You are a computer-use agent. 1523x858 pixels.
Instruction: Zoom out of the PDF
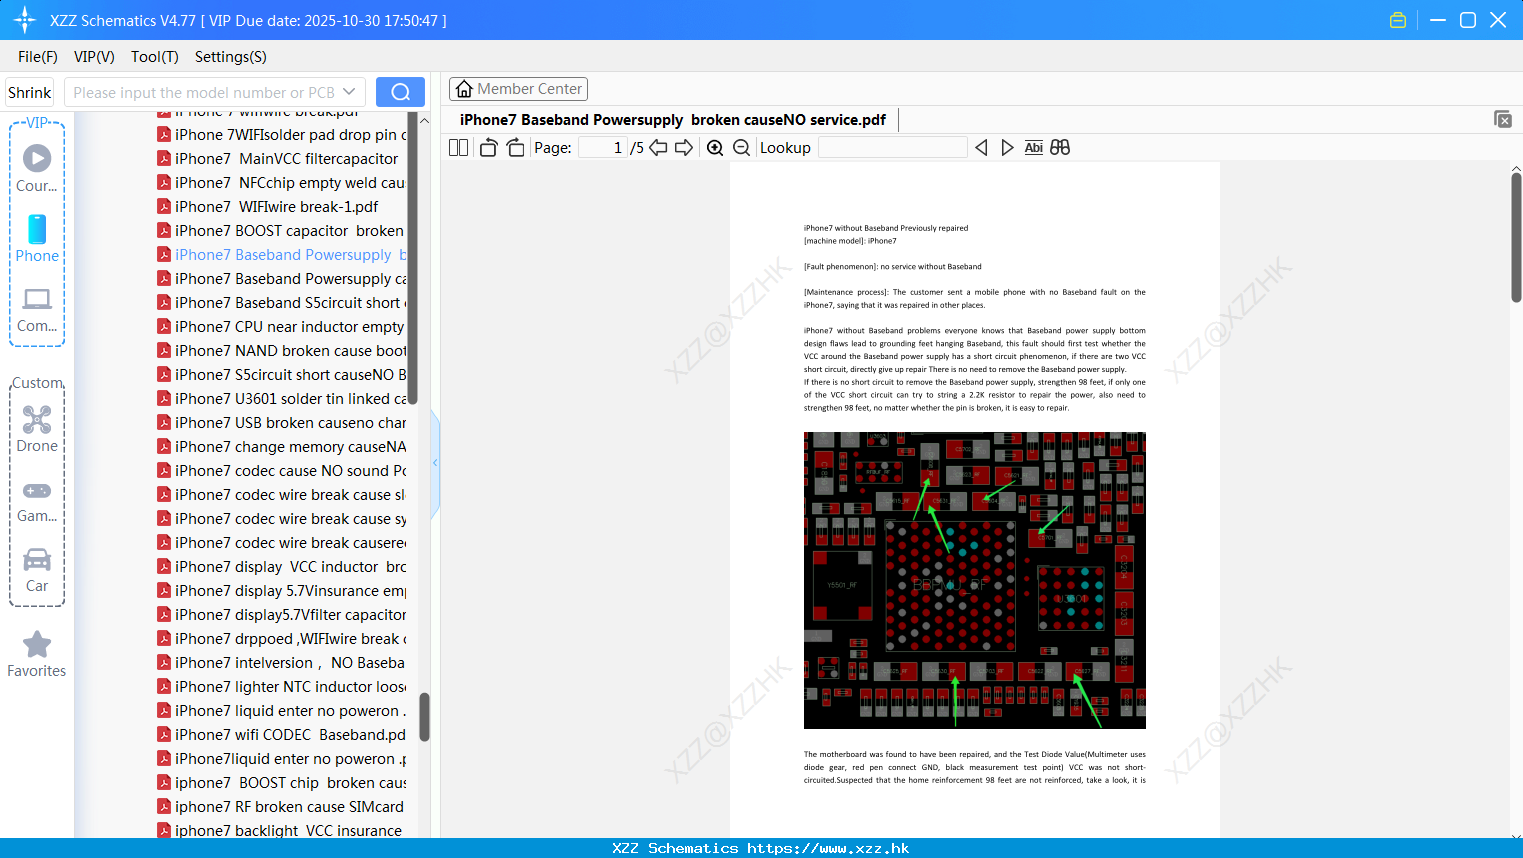point(741,148)
